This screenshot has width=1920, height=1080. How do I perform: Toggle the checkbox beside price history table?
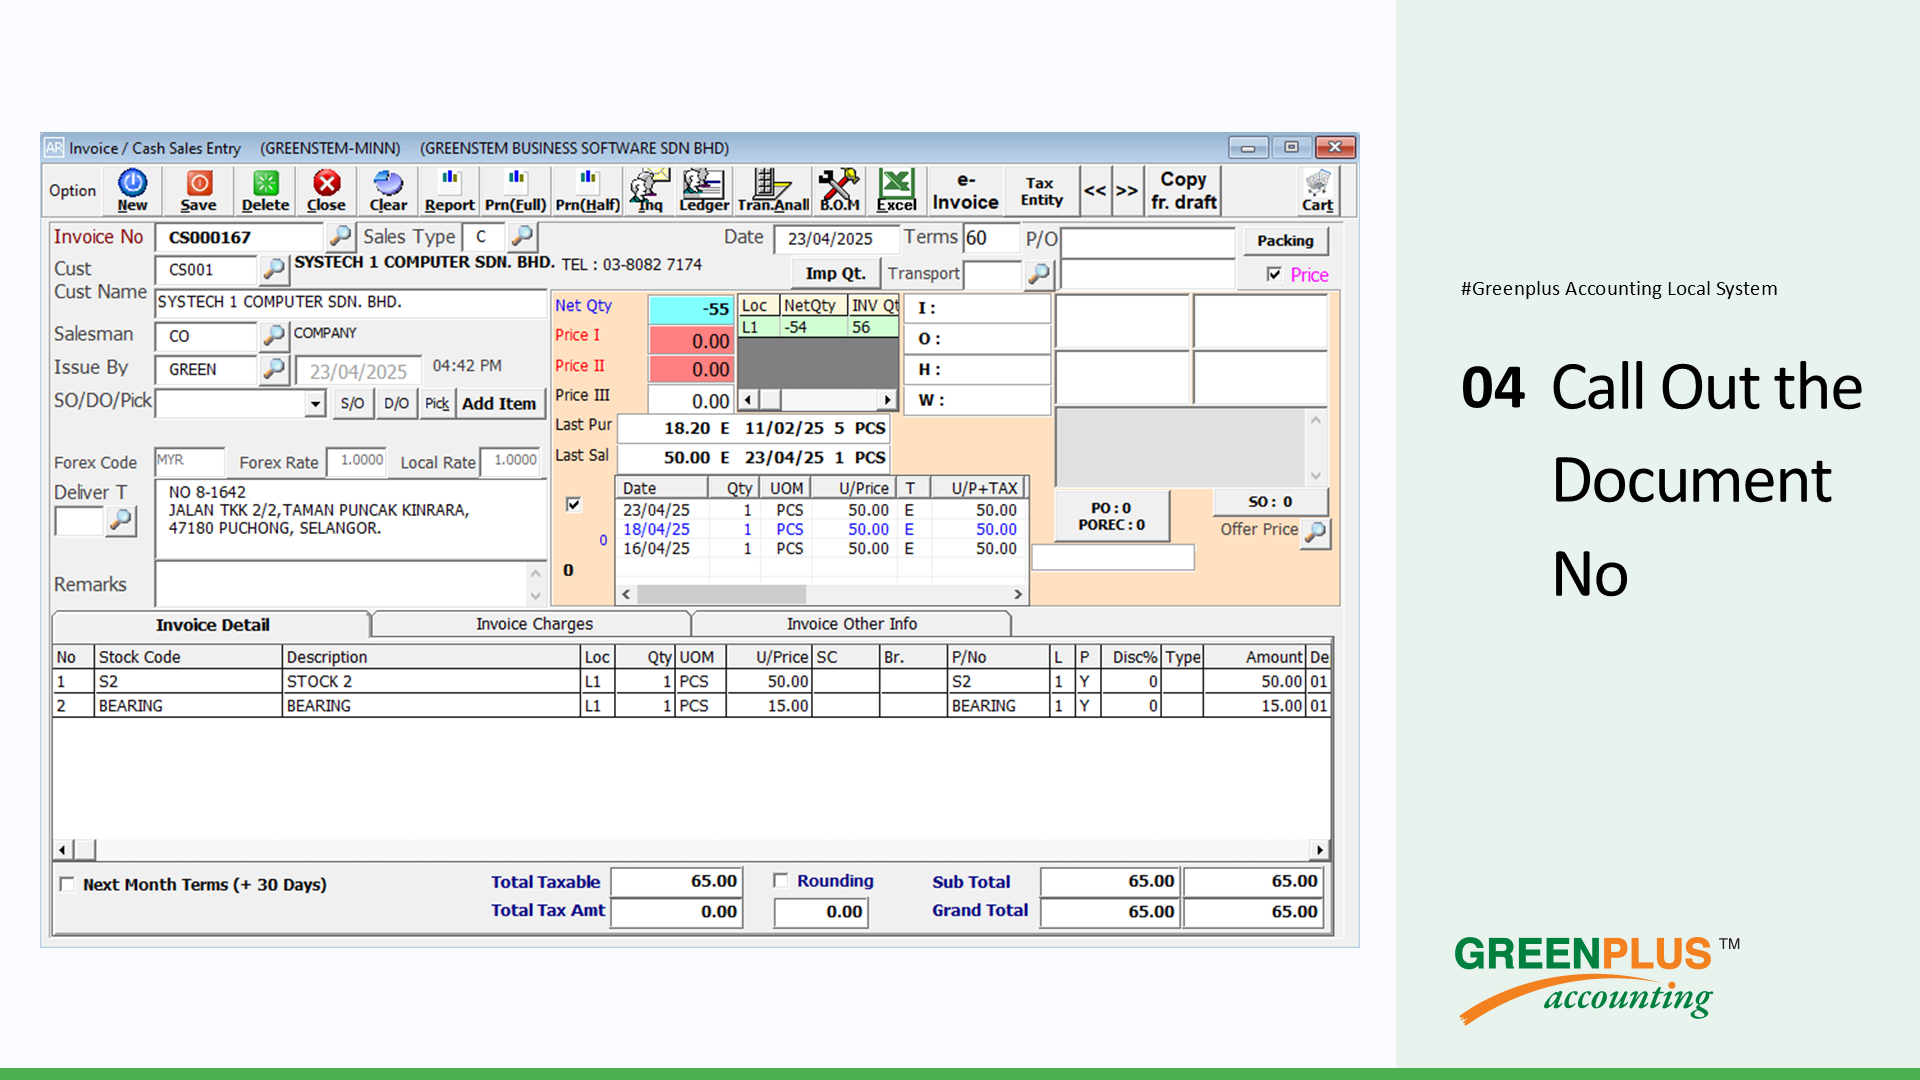[x=573, y=504]
